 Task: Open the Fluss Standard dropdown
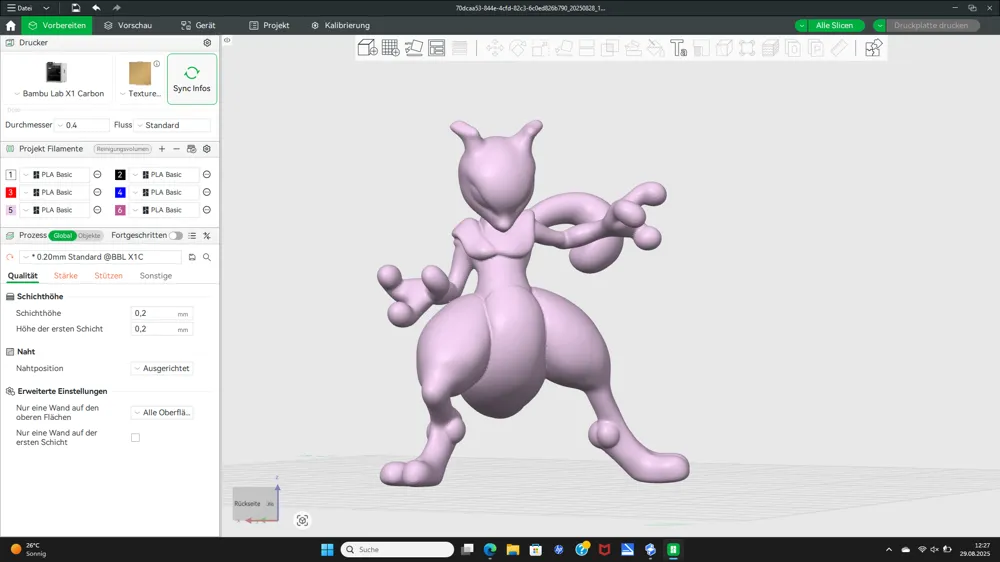pos(173,125)
